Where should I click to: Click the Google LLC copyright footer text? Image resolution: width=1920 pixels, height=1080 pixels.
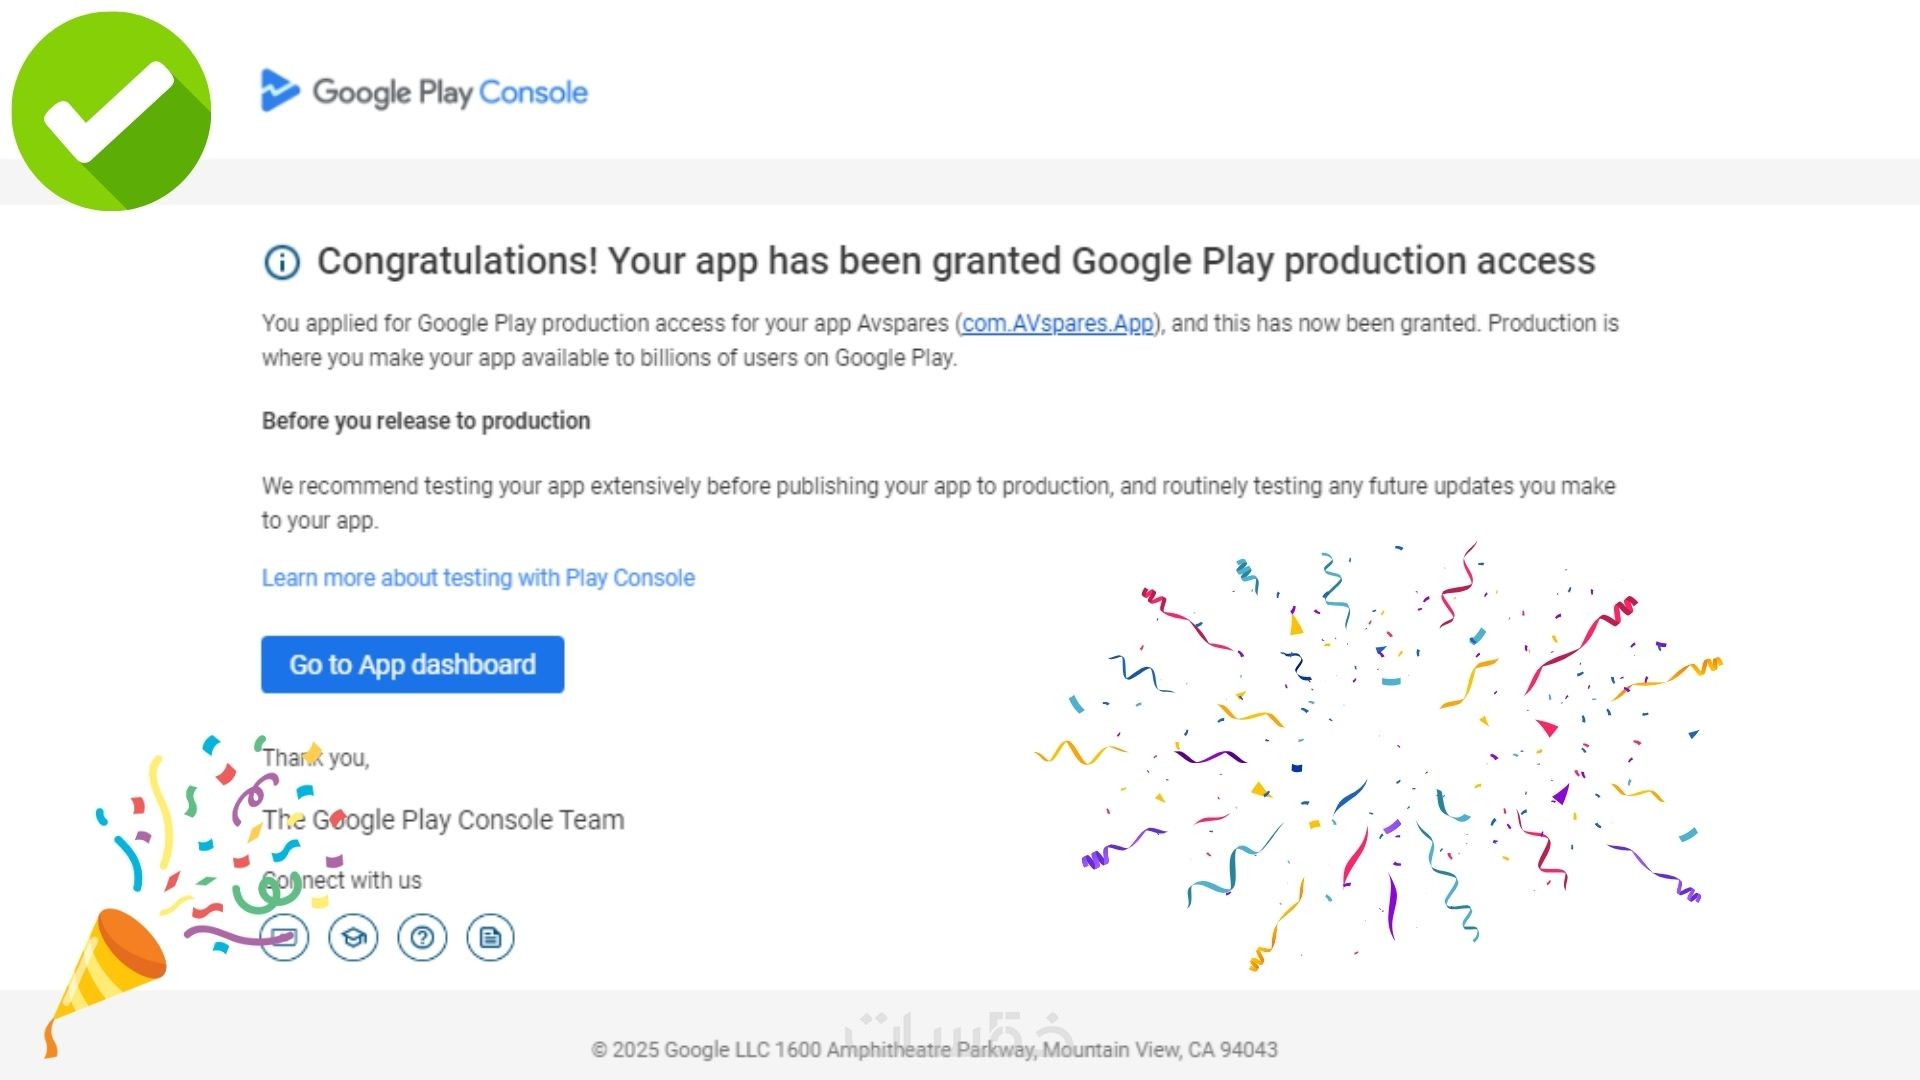pos(934,1050)
